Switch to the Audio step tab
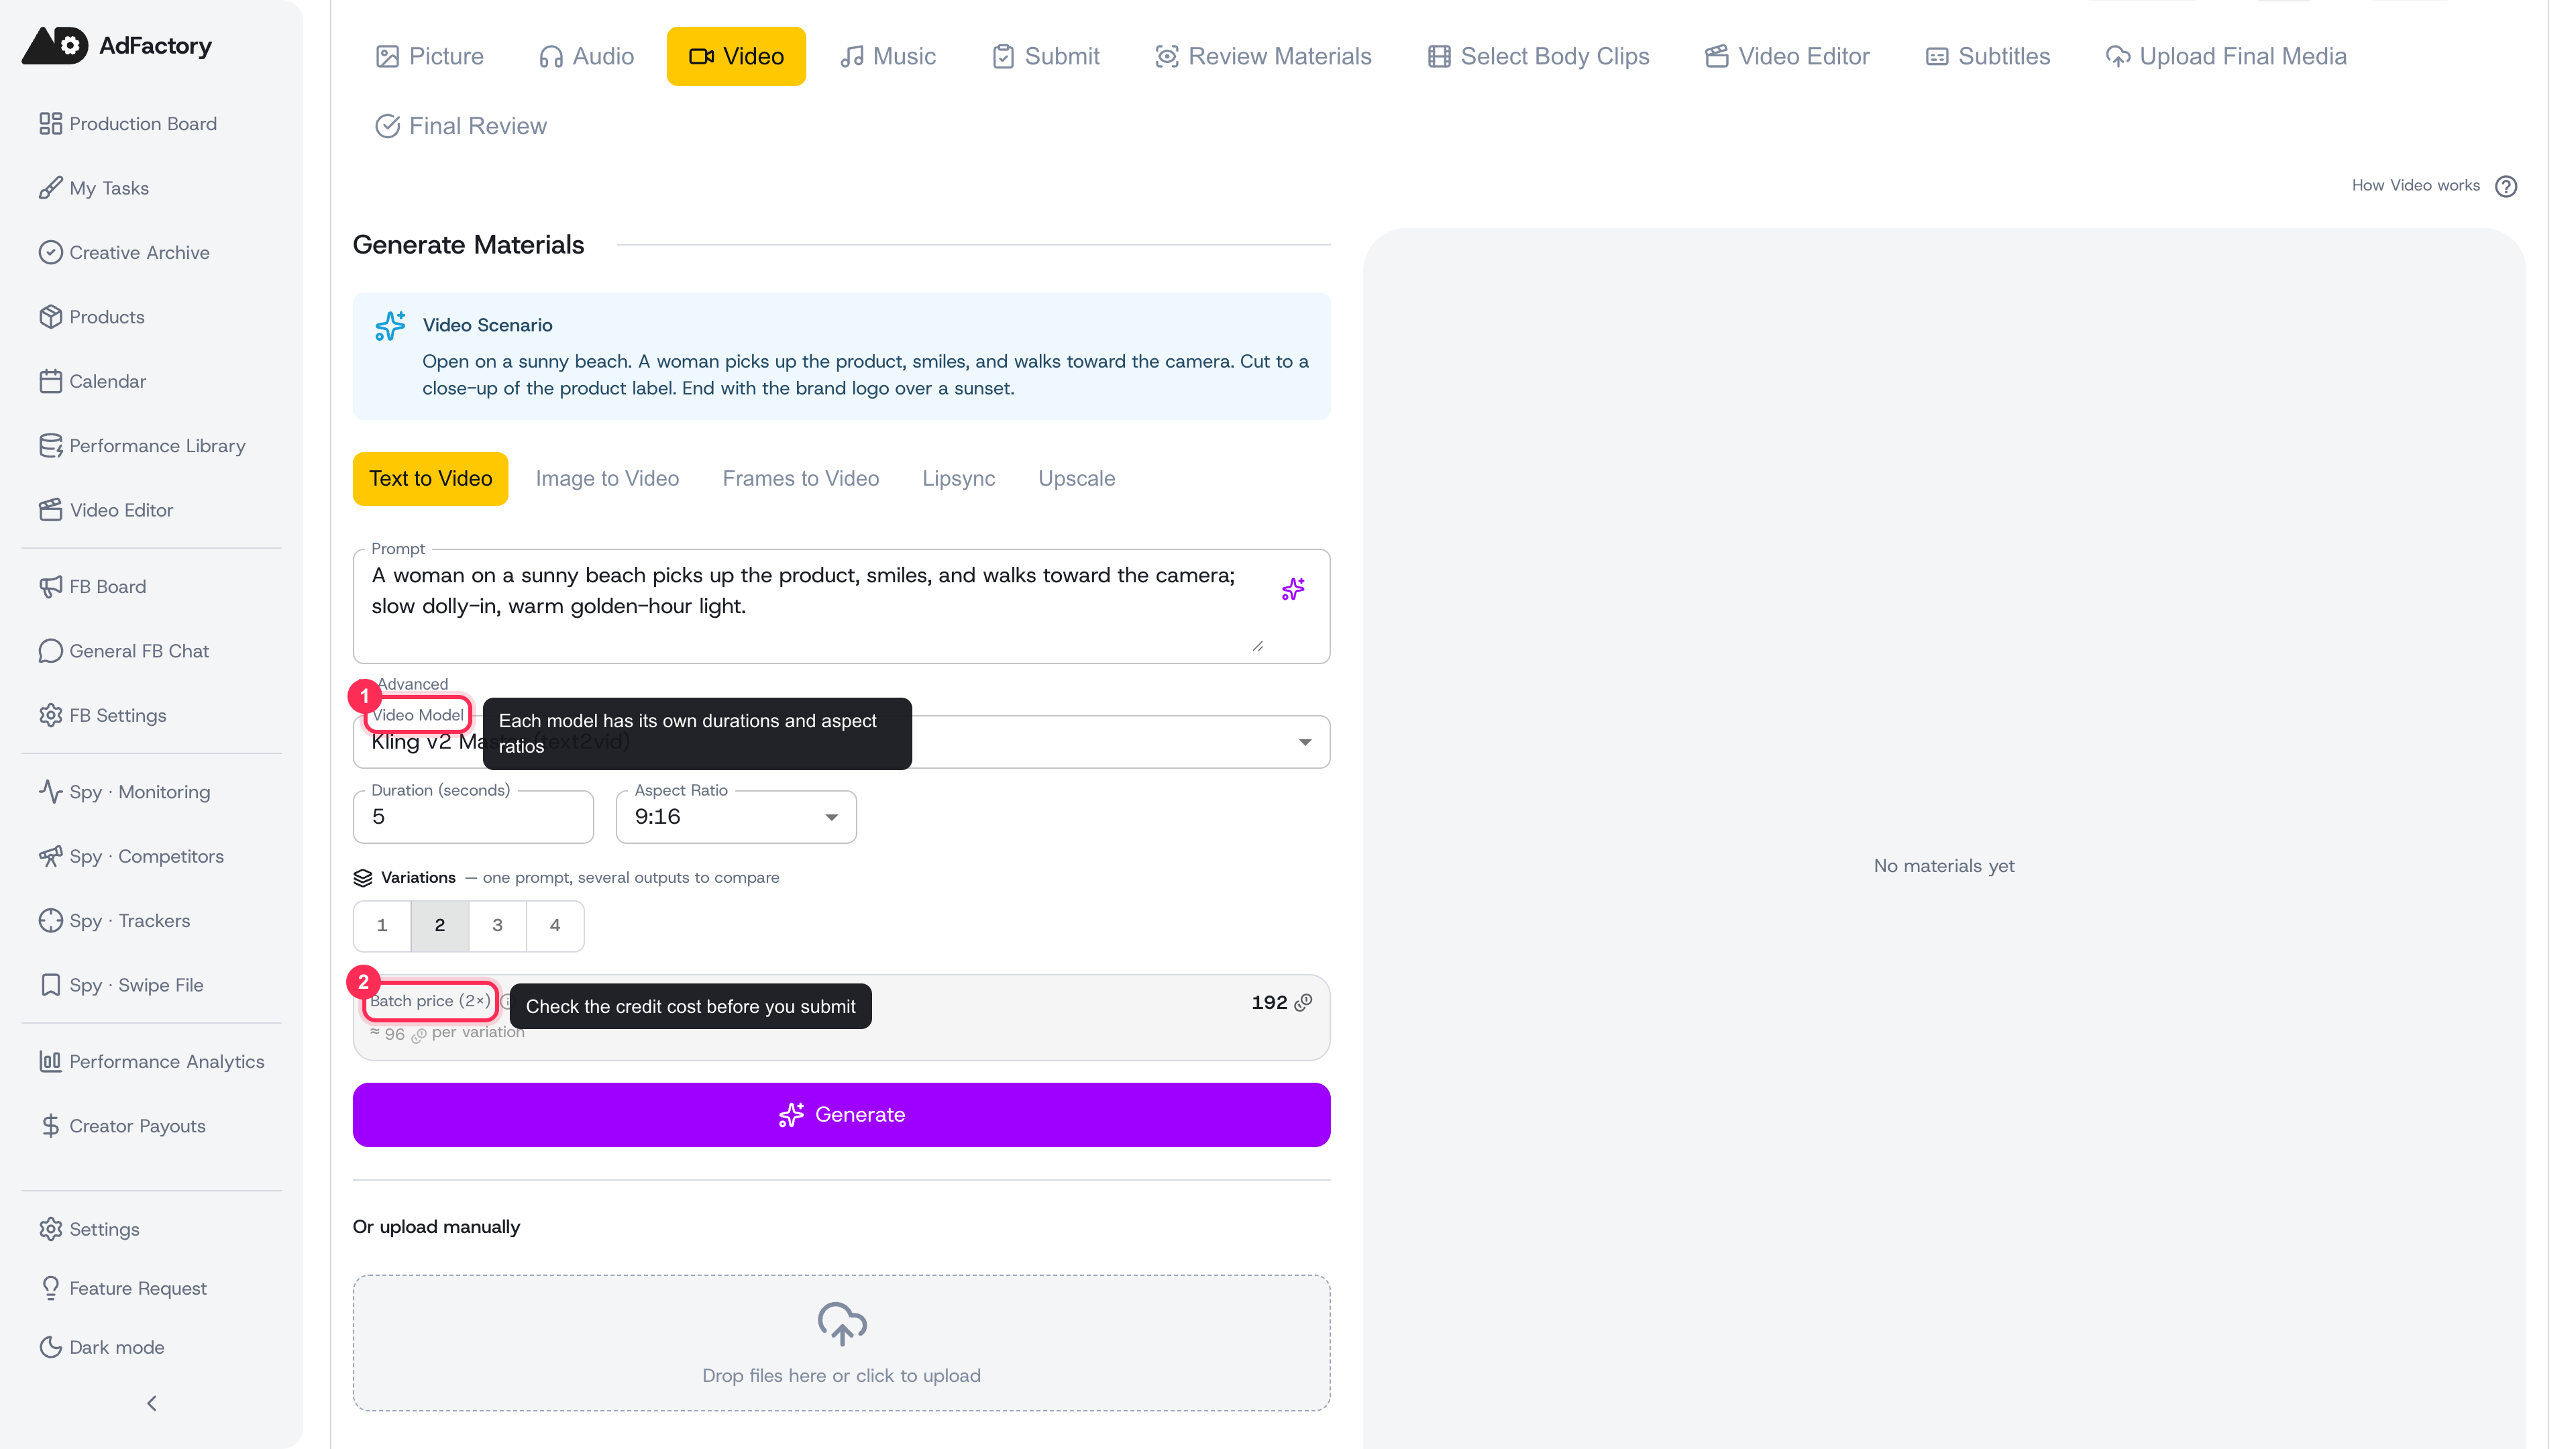 (586, 56)
